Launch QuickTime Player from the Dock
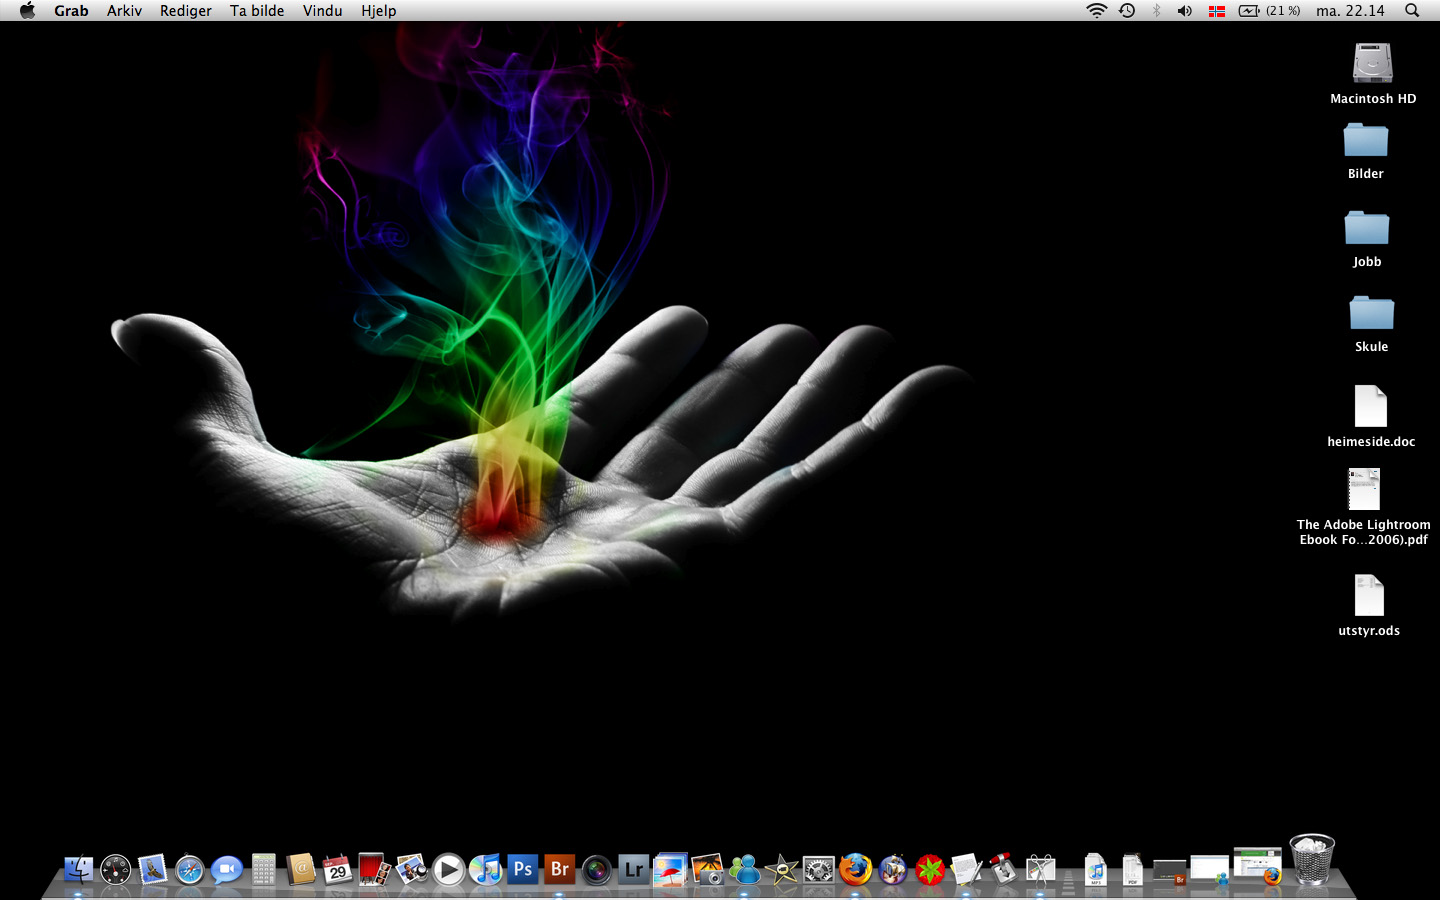The width and height of the screenshot is (1440, 900). [448, 869]
